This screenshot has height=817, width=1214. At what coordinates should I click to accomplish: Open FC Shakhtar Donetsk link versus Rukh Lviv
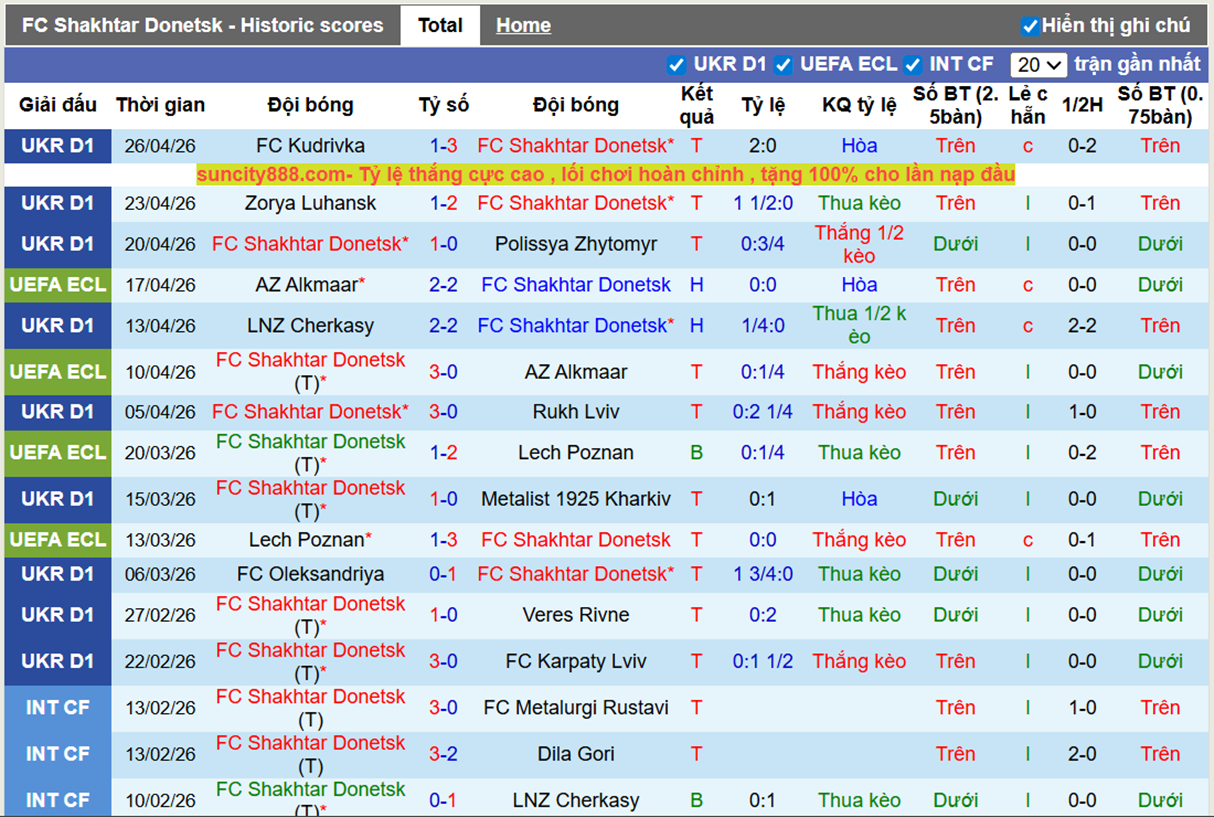[310, 411]
